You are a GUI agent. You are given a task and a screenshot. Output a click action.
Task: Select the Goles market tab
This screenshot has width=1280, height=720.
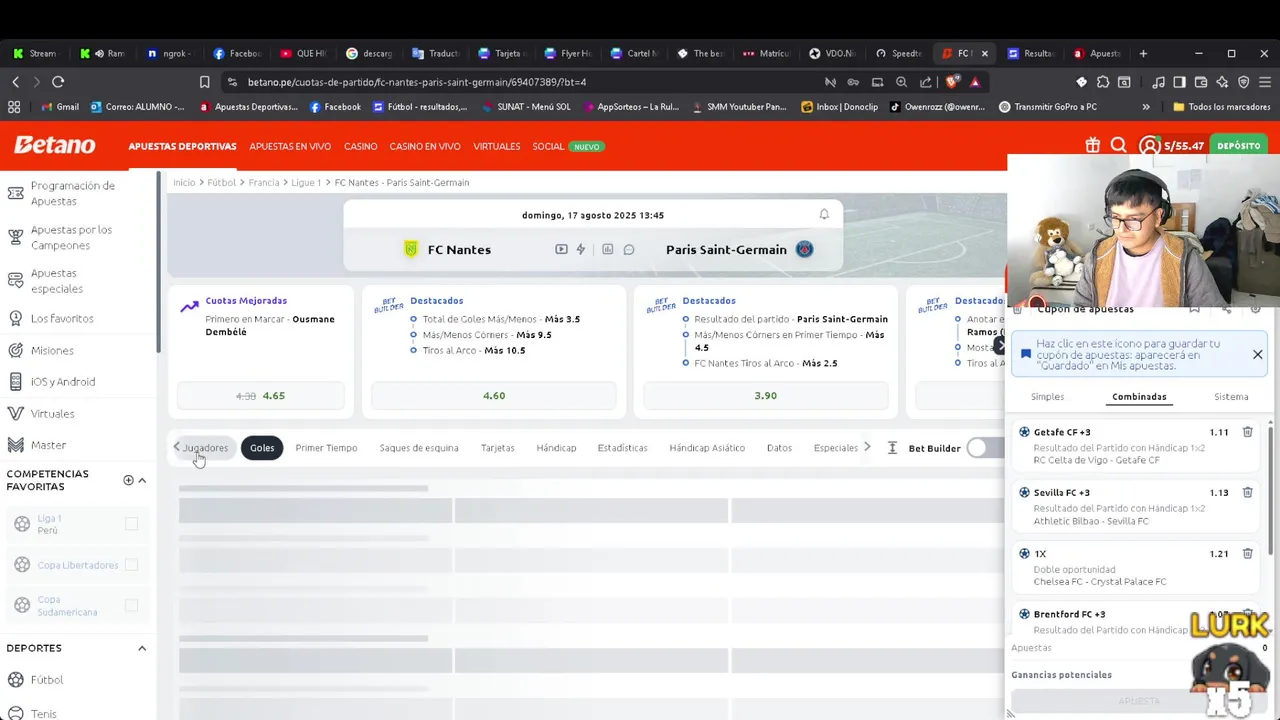262,448
